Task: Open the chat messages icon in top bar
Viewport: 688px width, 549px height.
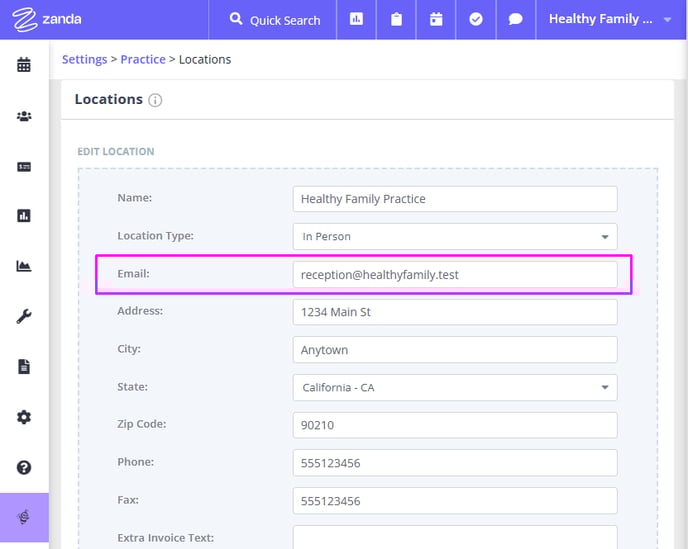Action: pos(516,19)
